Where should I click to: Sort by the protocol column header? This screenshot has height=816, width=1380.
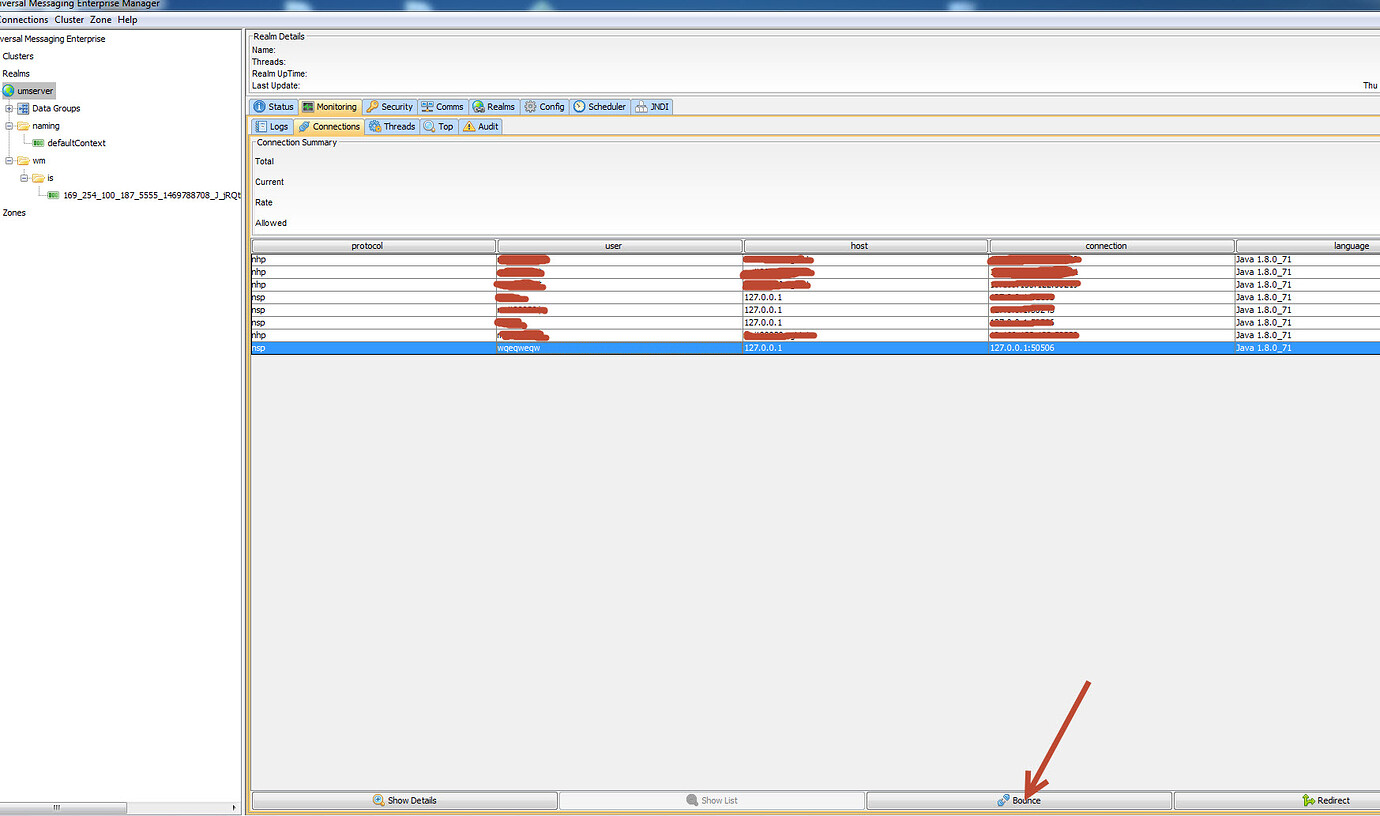(373, 246)
